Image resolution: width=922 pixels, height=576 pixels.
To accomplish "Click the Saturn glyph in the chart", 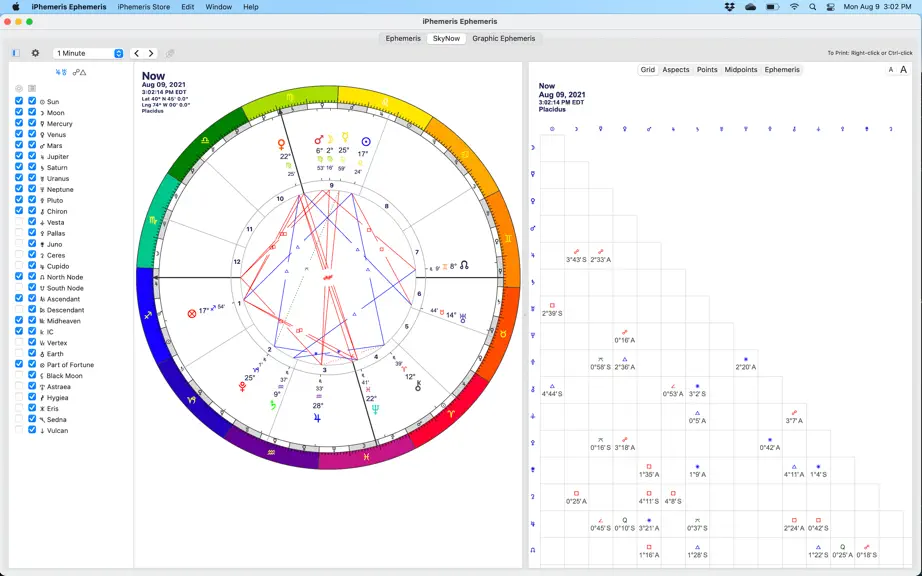I will [273, 405].
